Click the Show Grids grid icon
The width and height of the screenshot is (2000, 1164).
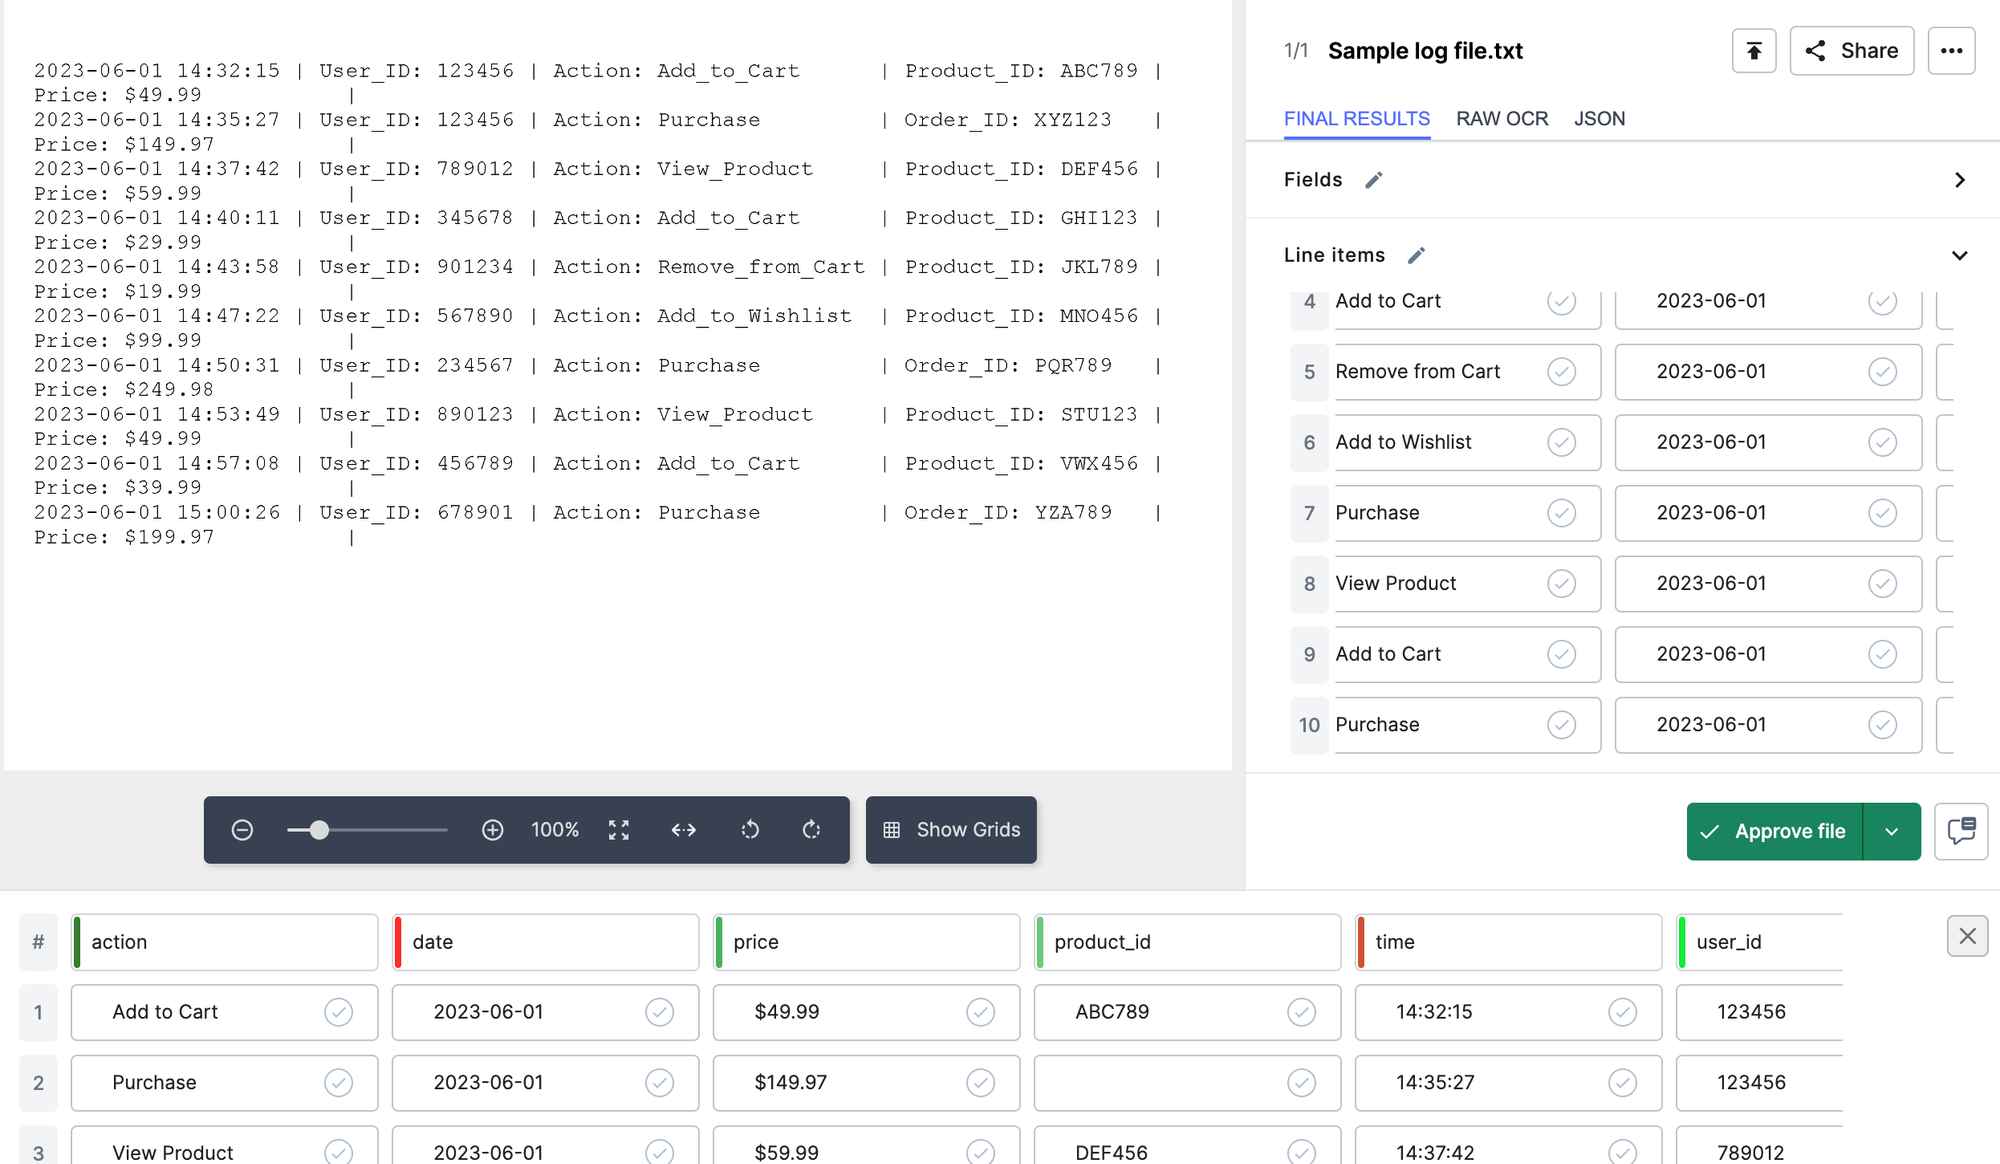(892, 830)
